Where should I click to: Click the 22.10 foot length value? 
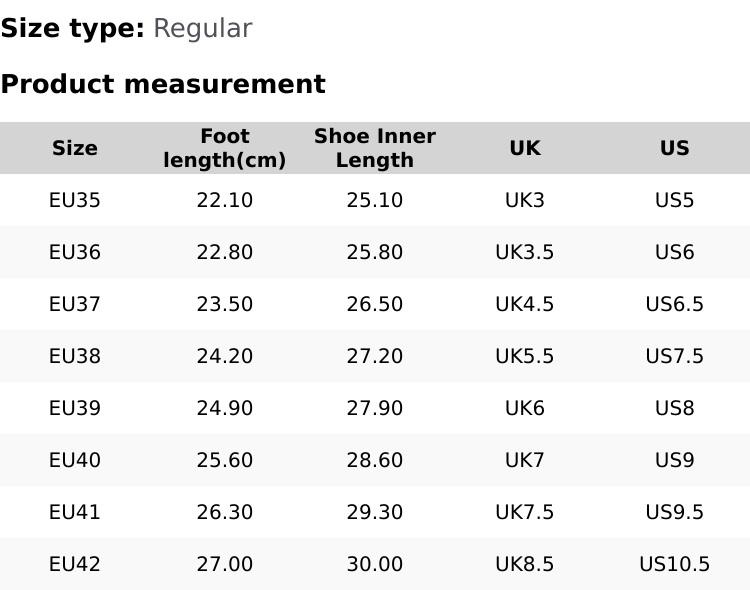pos(225,200)
